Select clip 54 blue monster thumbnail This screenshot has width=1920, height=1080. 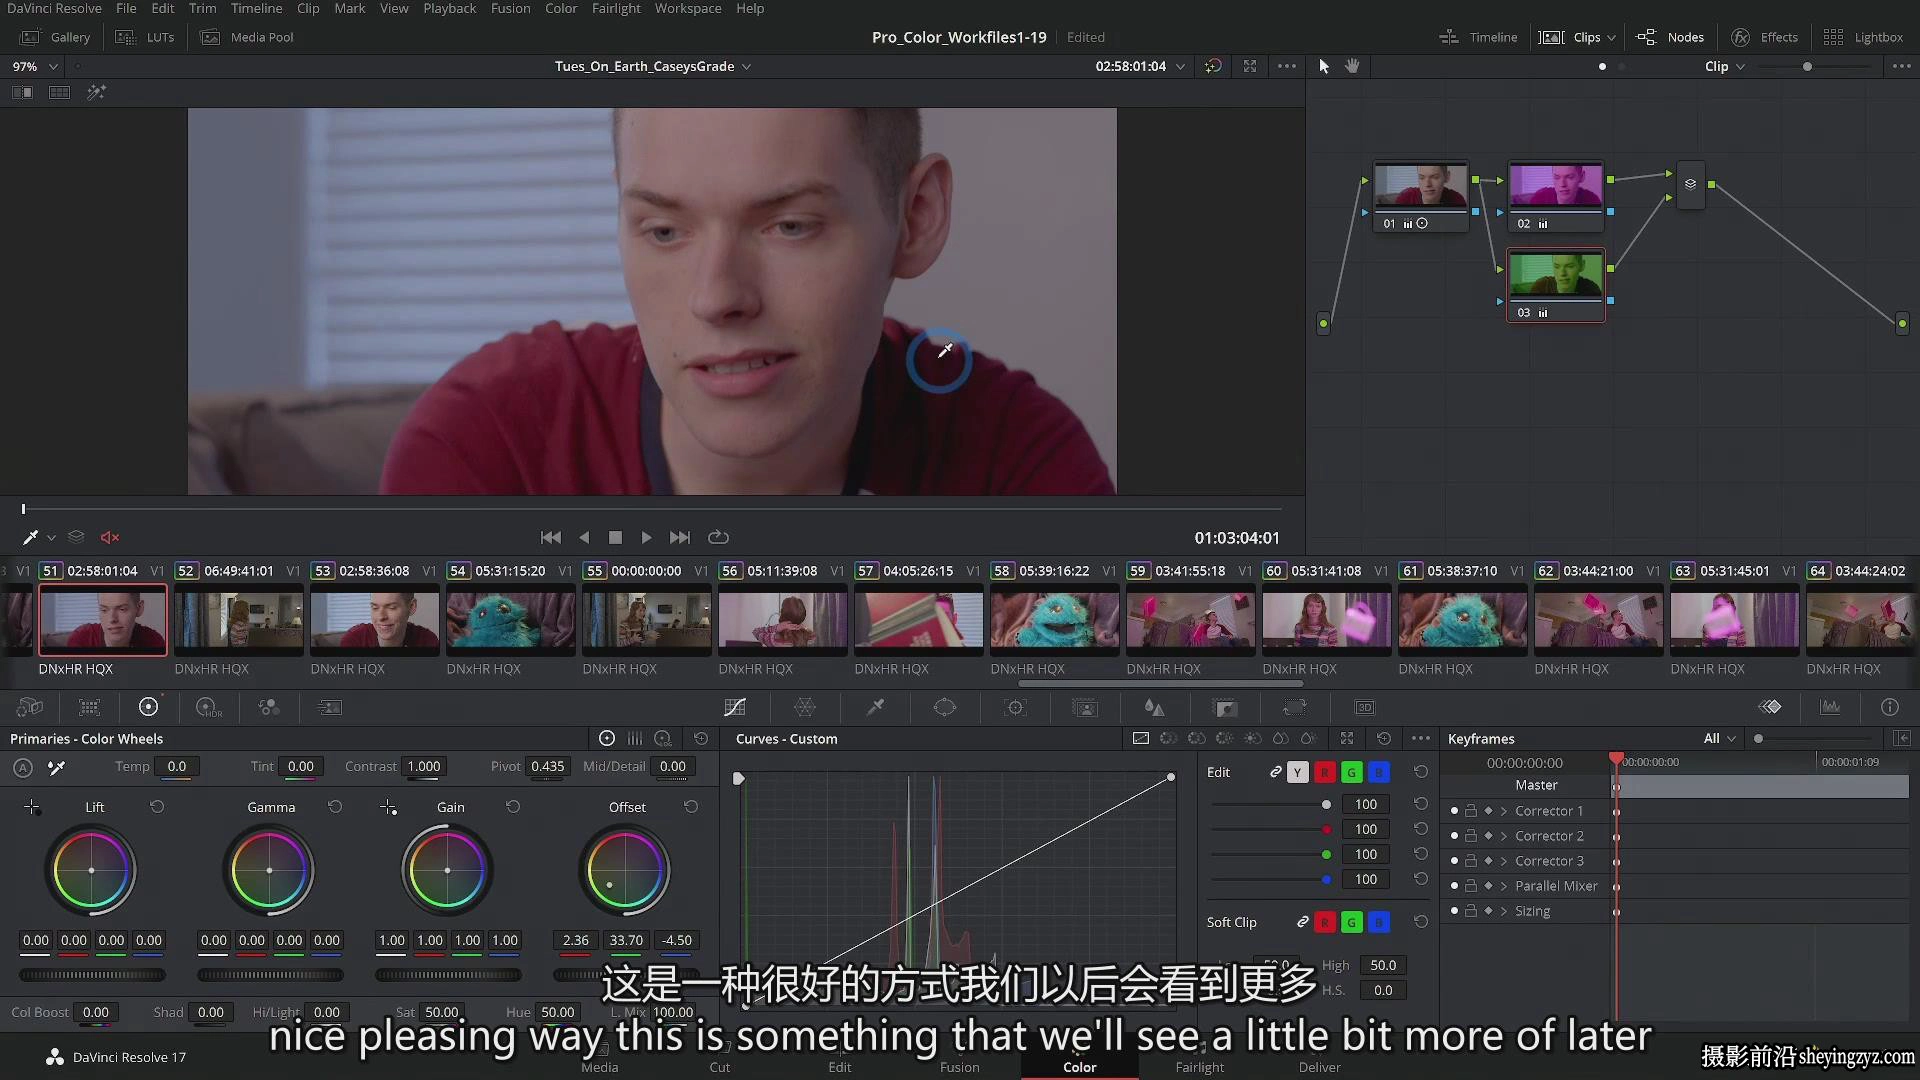pyautogui.click(x=510, y=619)
